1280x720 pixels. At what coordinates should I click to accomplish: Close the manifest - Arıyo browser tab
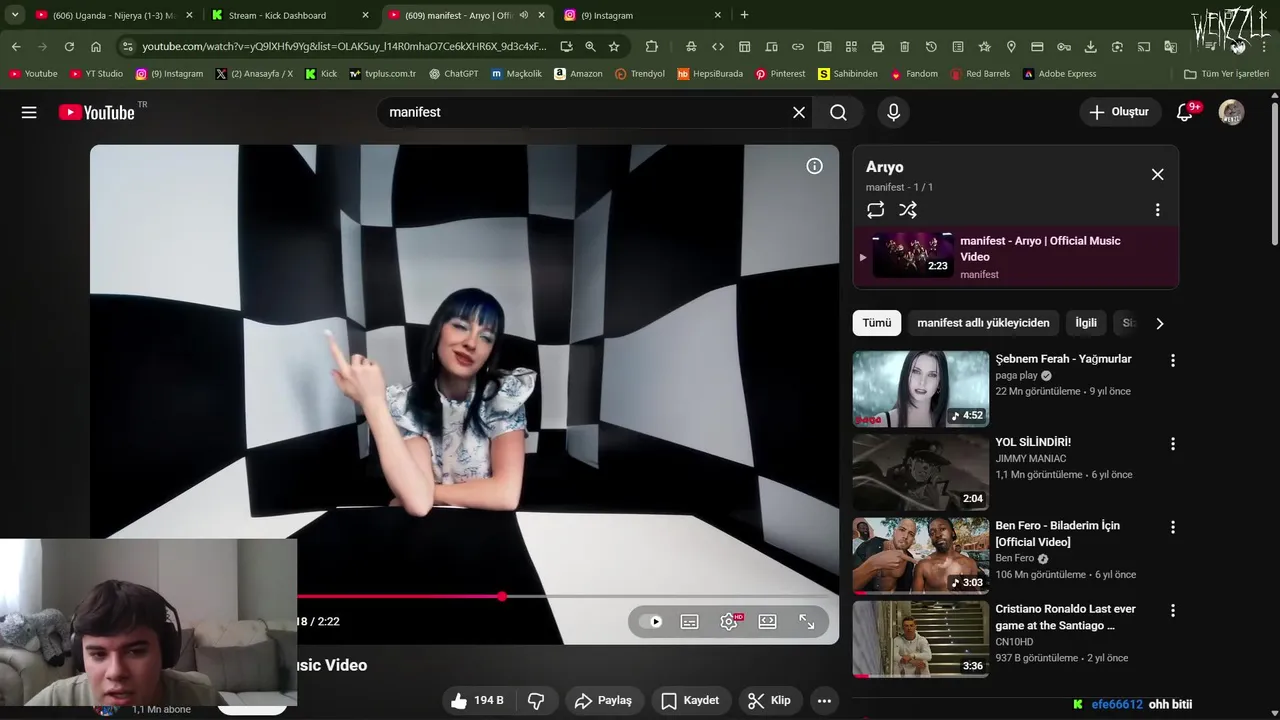click(542, 15)
